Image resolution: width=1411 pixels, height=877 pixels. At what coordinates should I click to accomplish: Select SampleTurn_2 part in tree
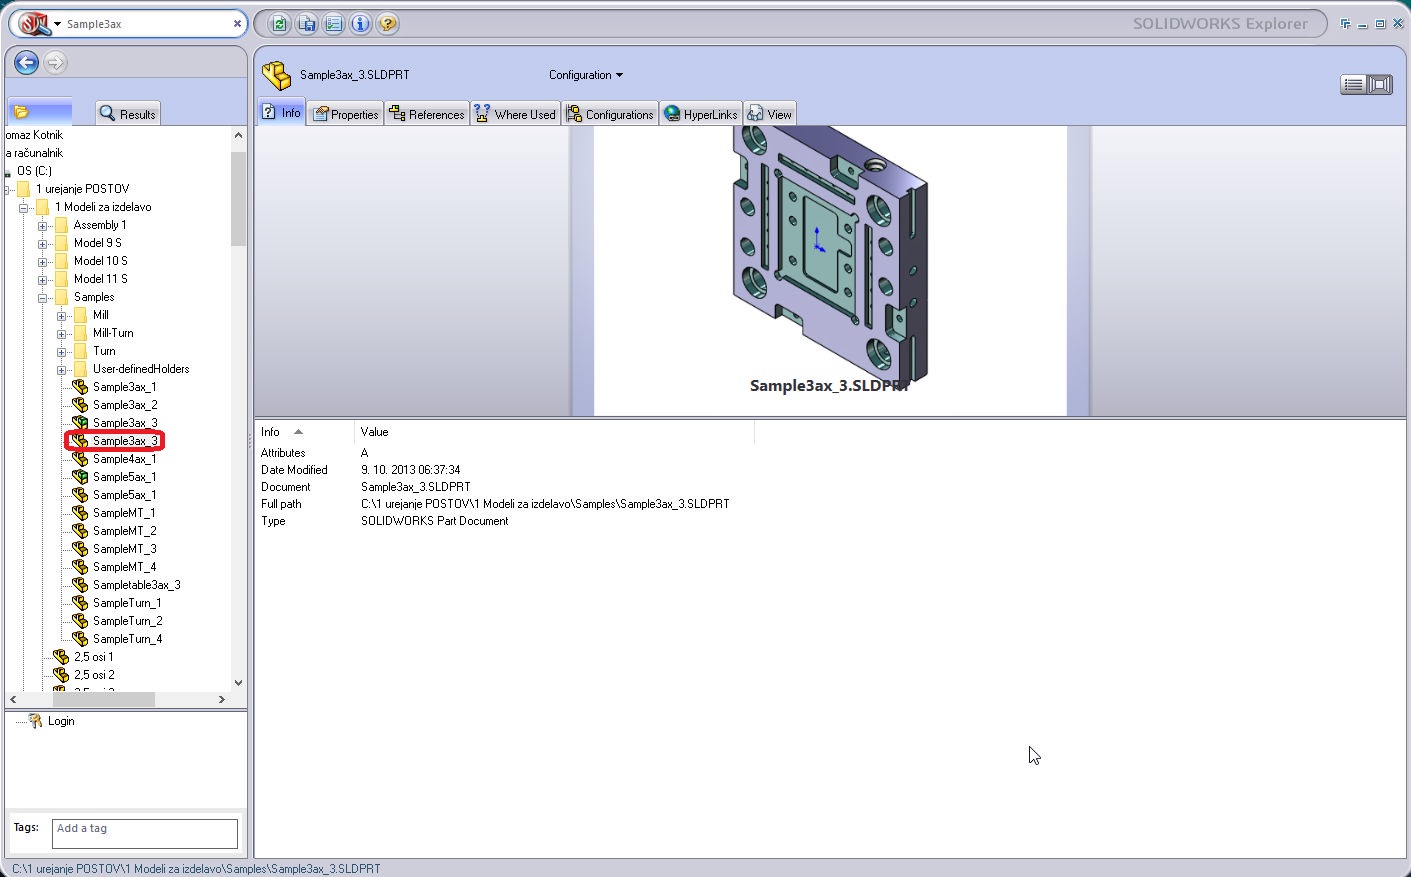[127, 621]
